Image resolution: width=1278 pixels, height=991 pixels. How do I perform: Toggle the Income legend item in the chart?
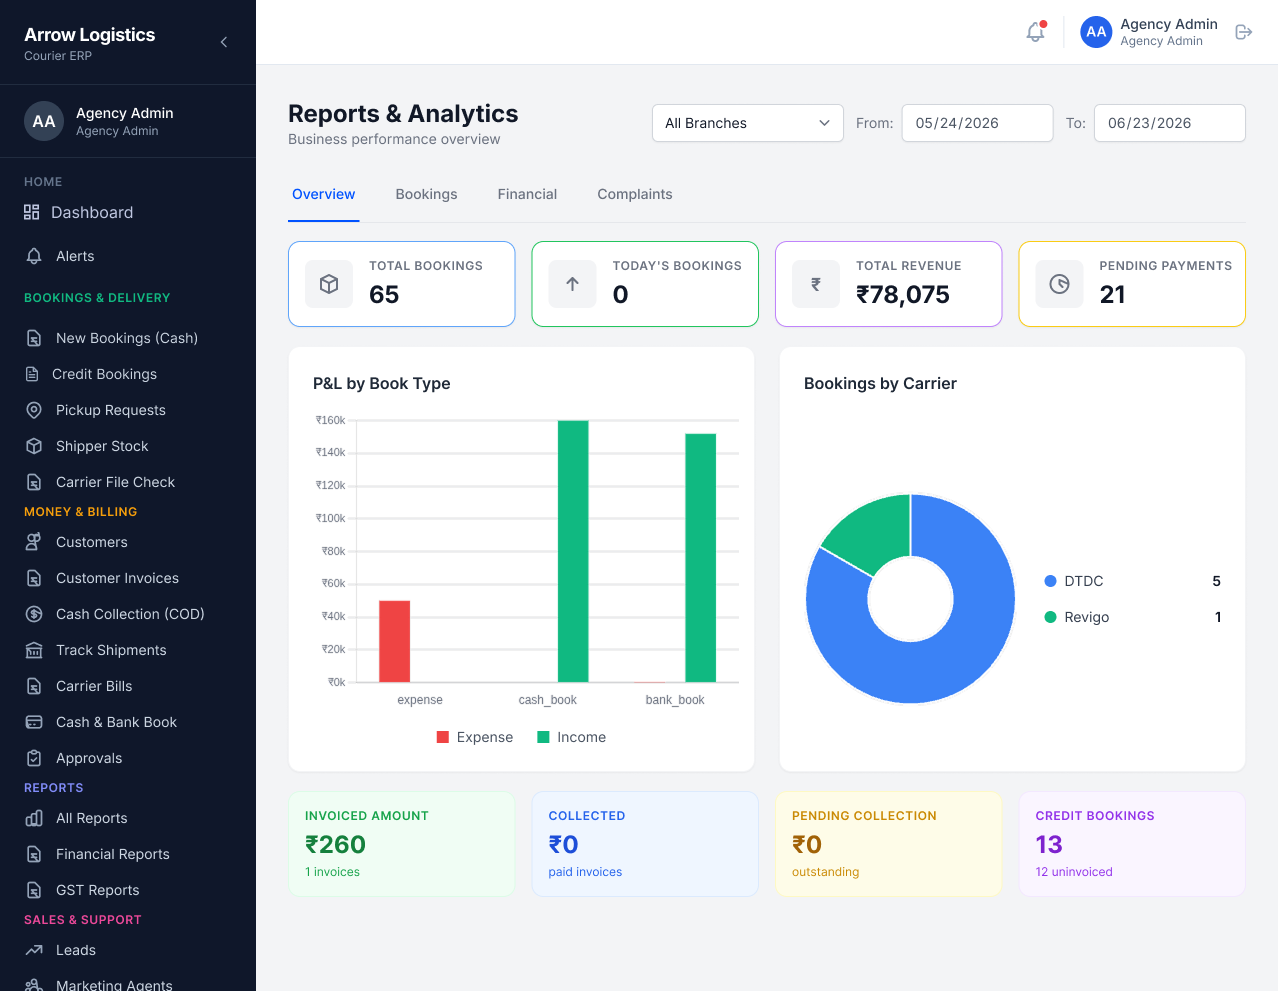point(572,737)
